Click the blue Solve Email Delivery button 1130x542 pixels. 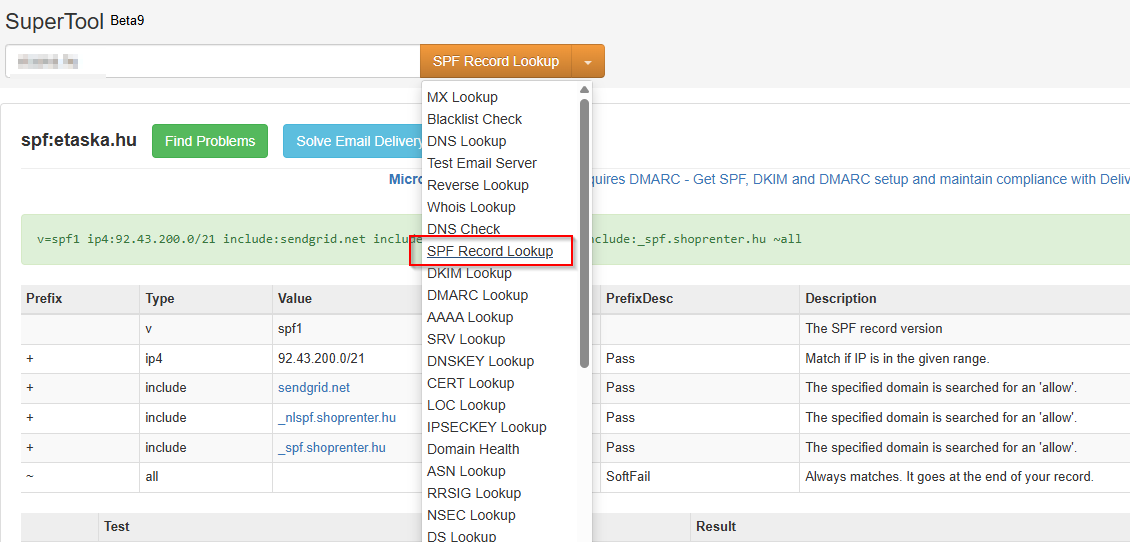point(353,141)
